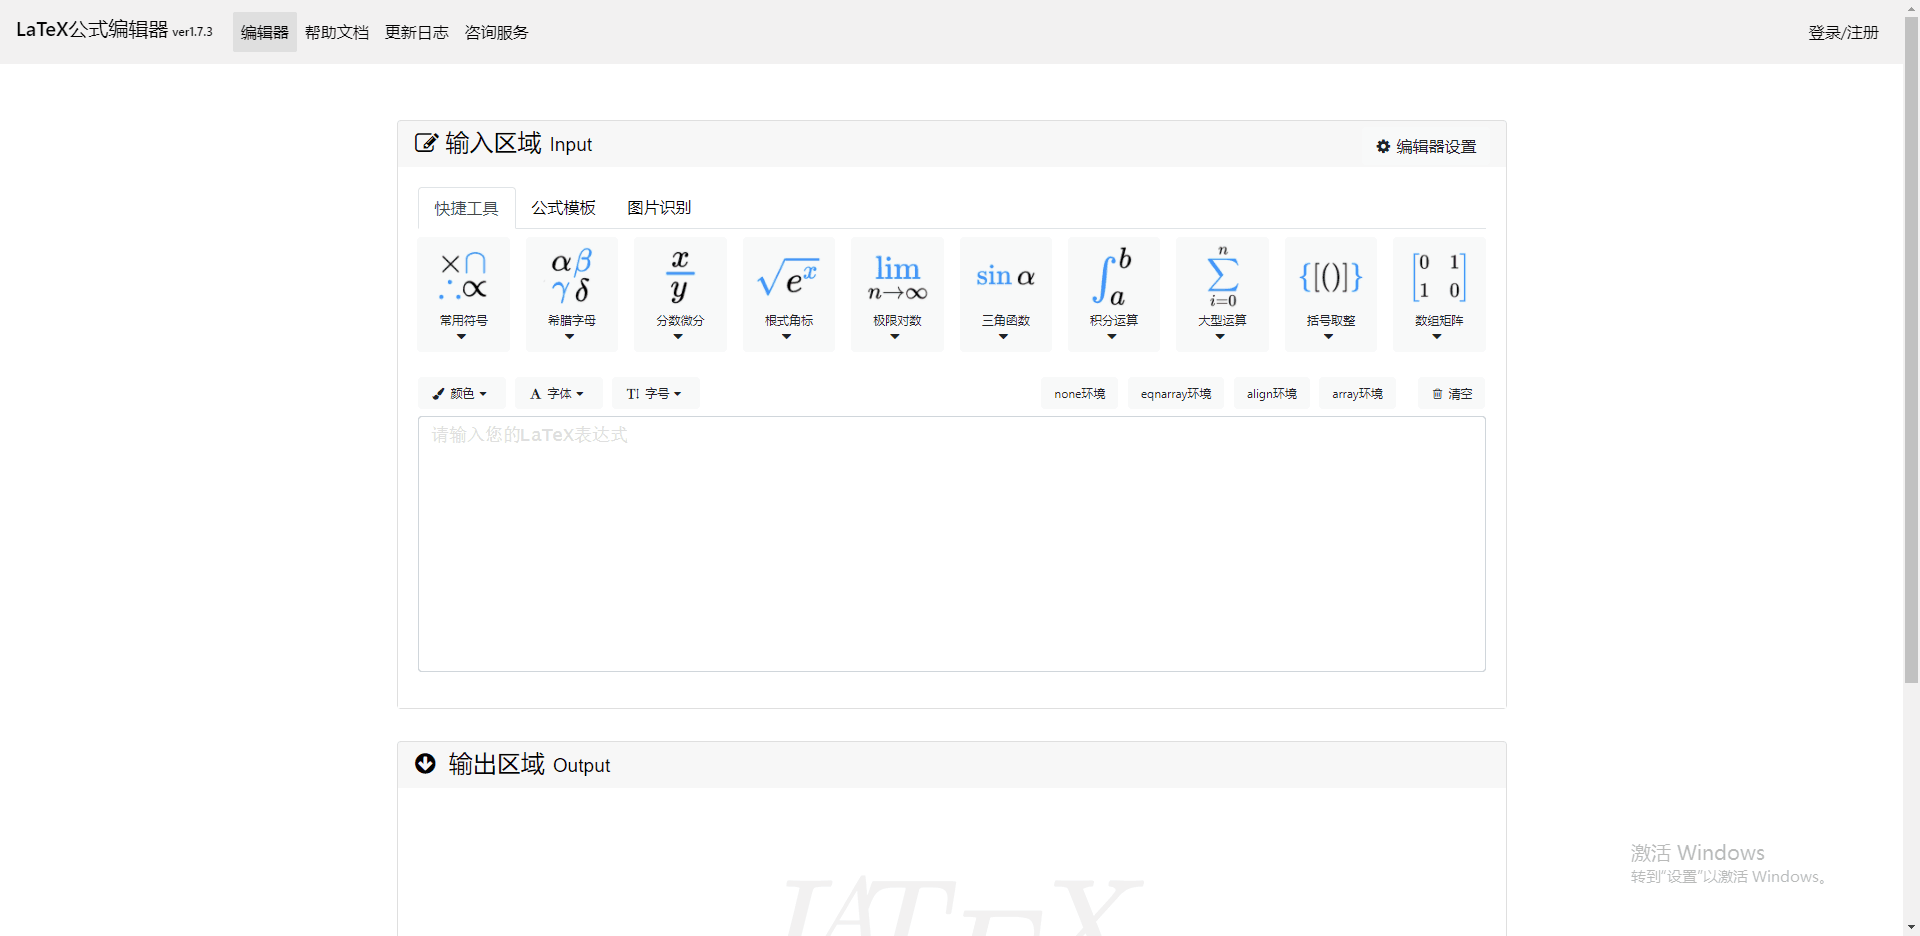Open the help docs (帮助文档) menu item
Screen dimensions: 1920x936
click(x=337, y=33)
